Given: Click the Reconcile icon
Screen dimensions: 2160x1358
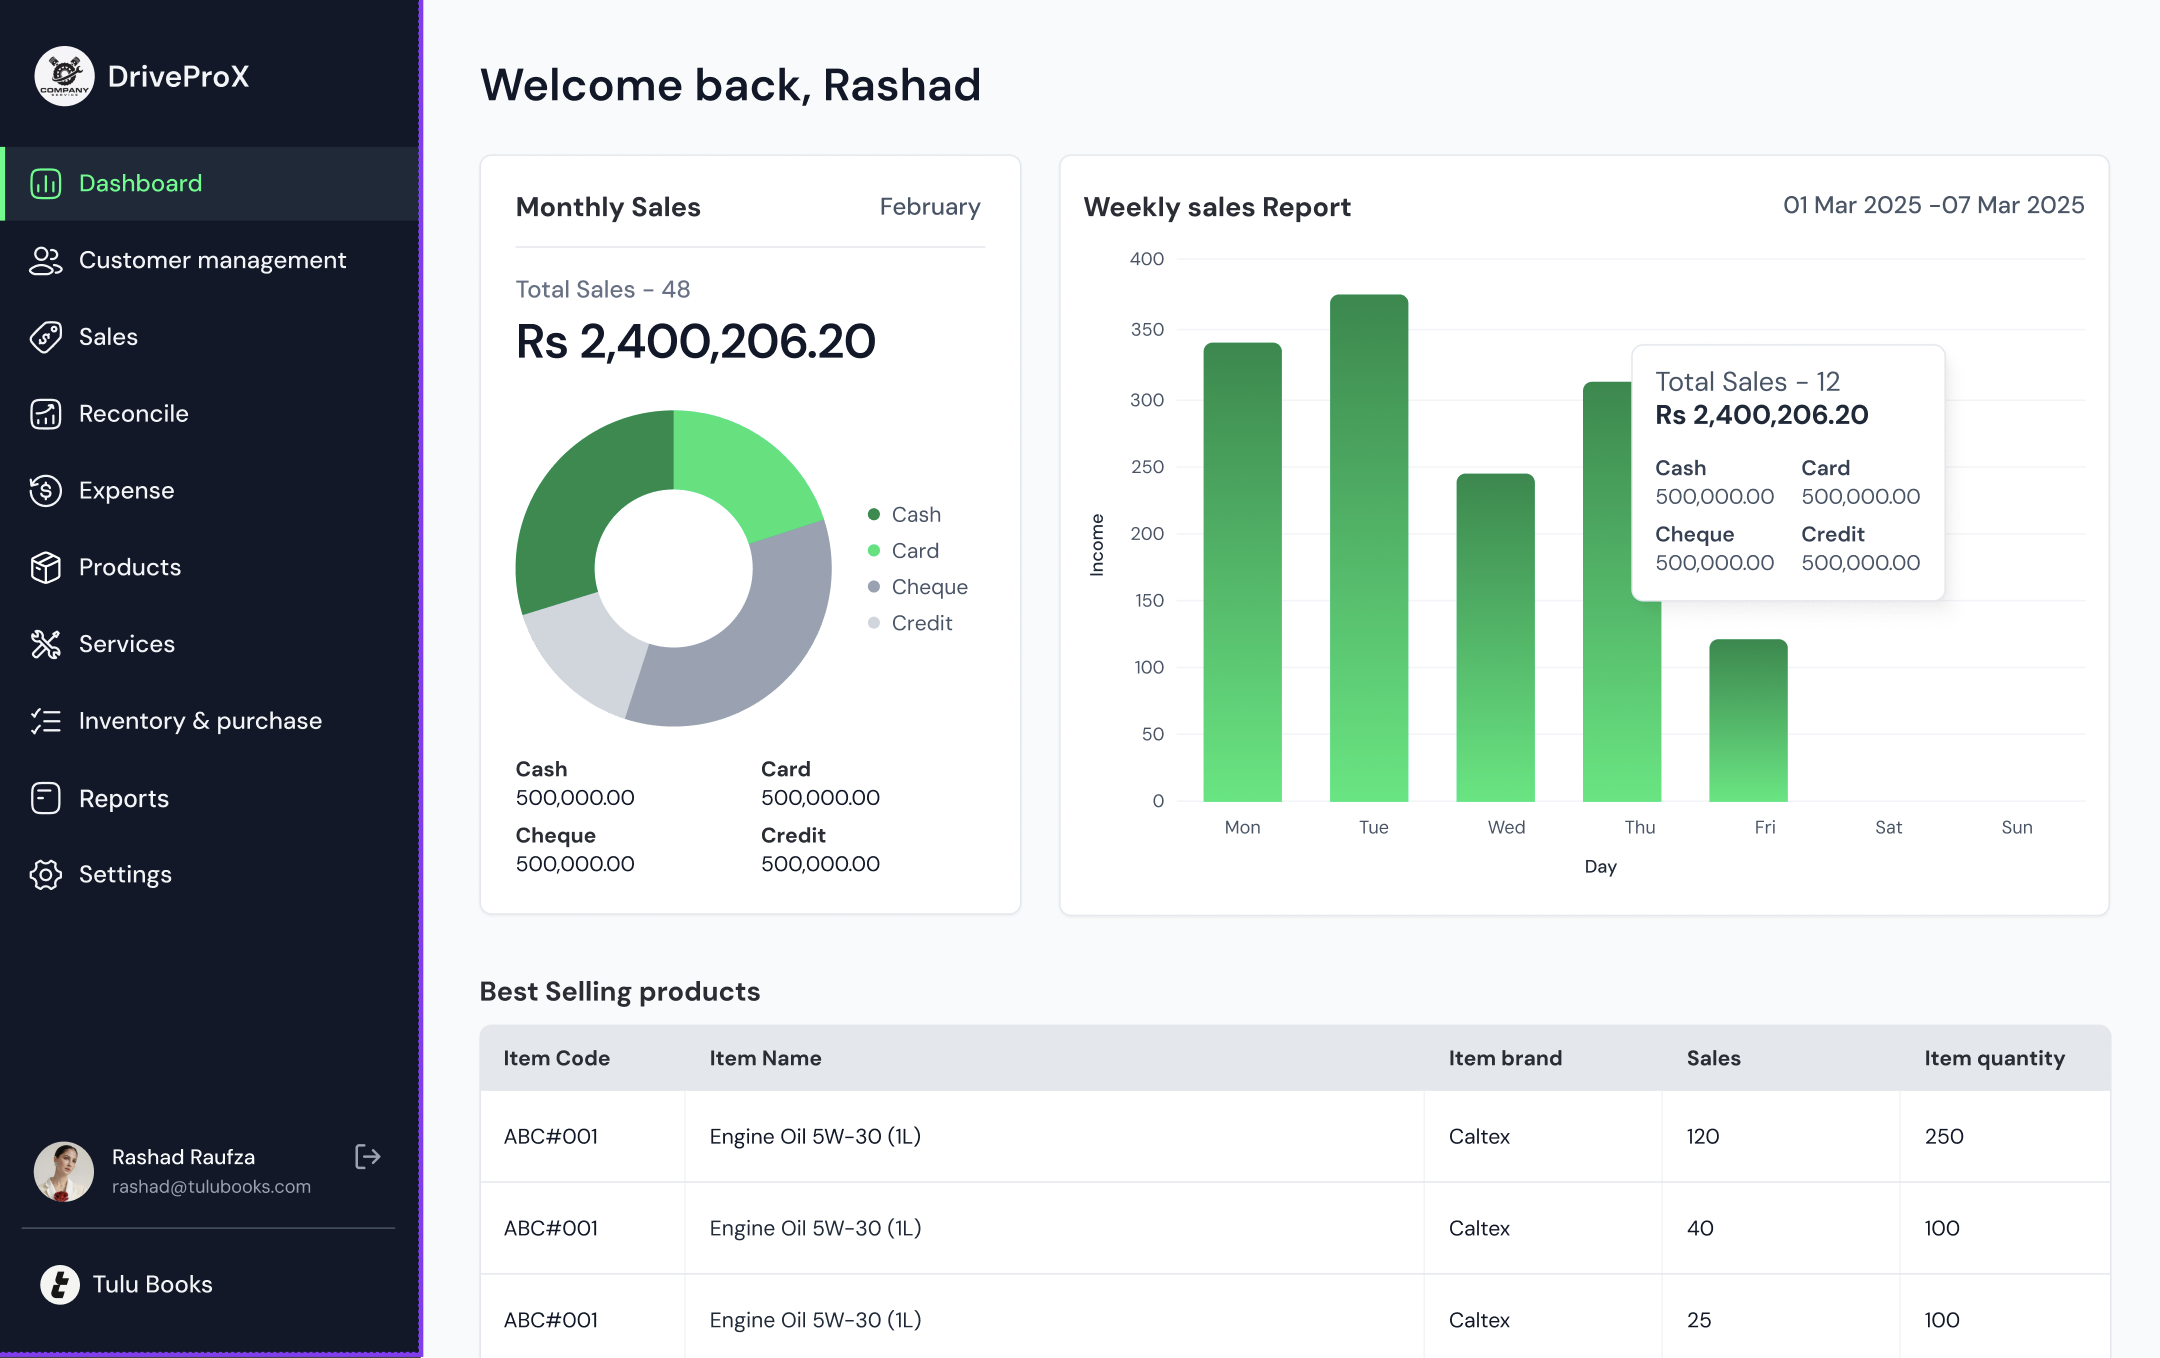Looking at the screenshot, I should coord(45,413).
